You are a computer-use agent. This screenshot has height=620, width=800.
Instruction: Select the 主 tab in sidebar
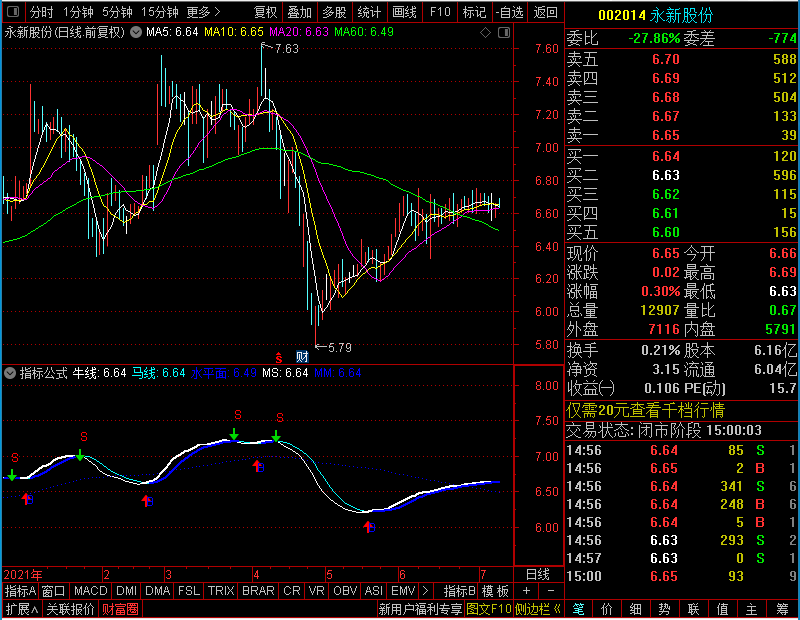pos(752,609)
